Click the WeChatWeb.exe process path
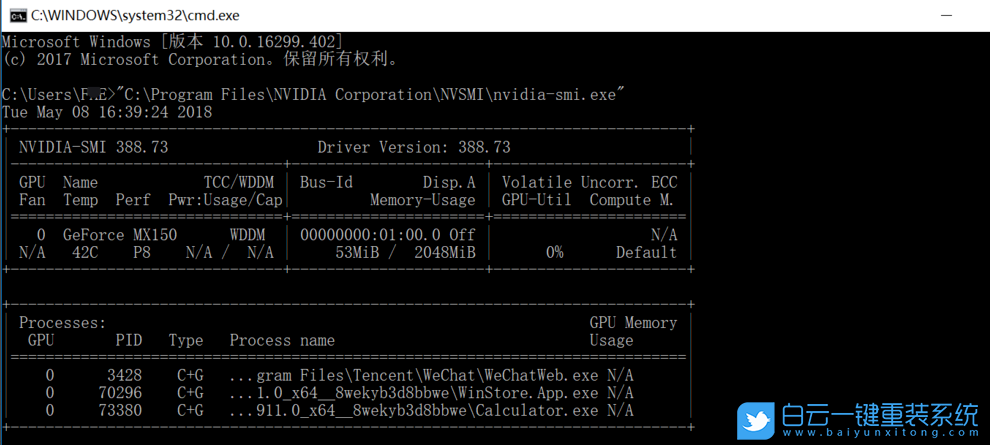 point(414,376)
